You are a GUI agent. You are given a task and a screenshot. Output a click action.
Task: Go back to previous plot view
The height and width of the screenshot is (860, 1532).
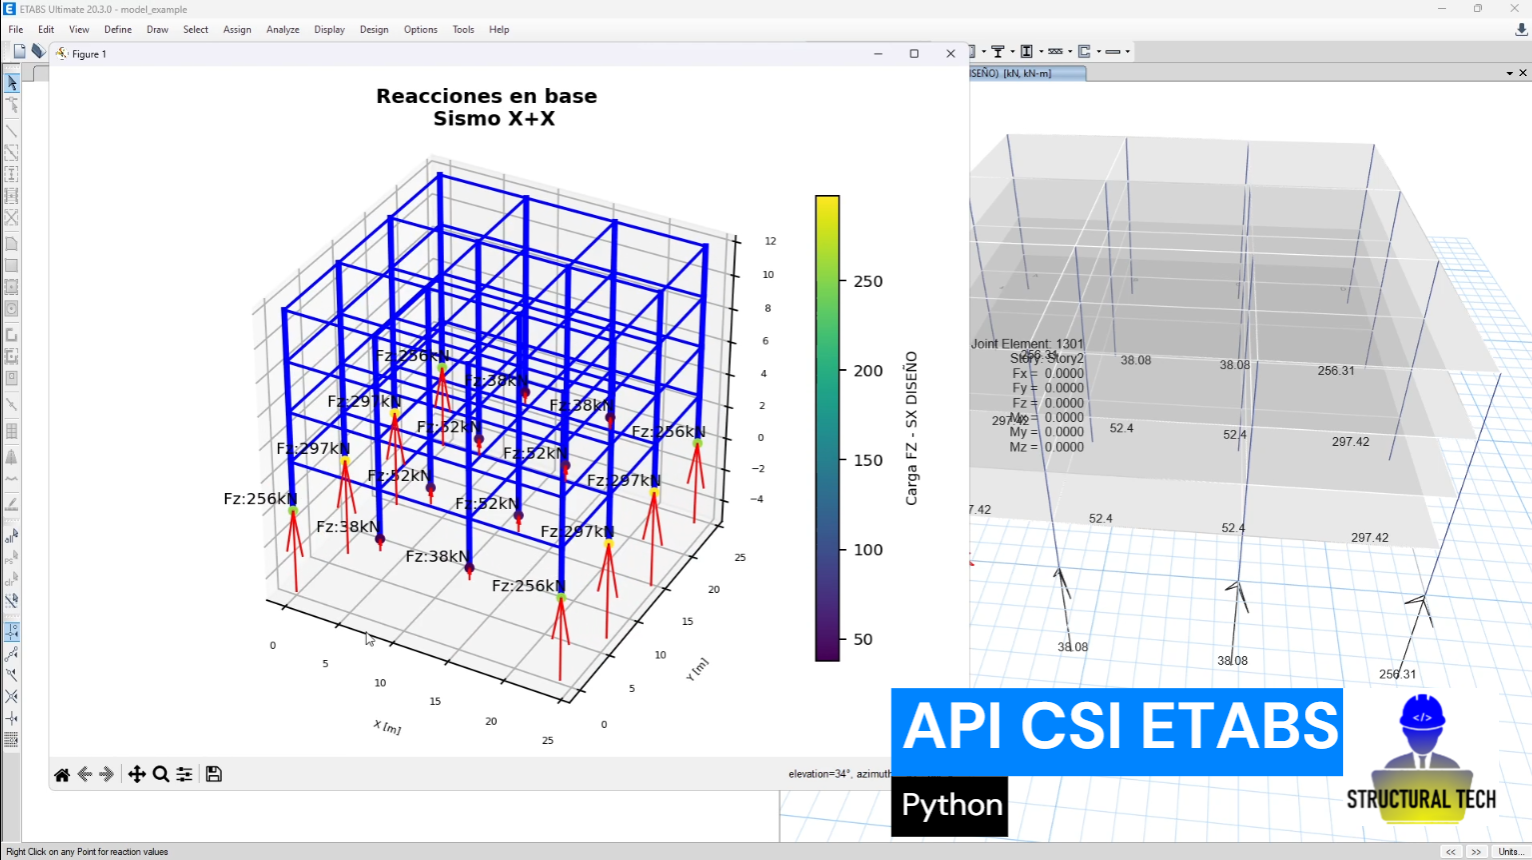pyautogui.click(x=86, y=774)
